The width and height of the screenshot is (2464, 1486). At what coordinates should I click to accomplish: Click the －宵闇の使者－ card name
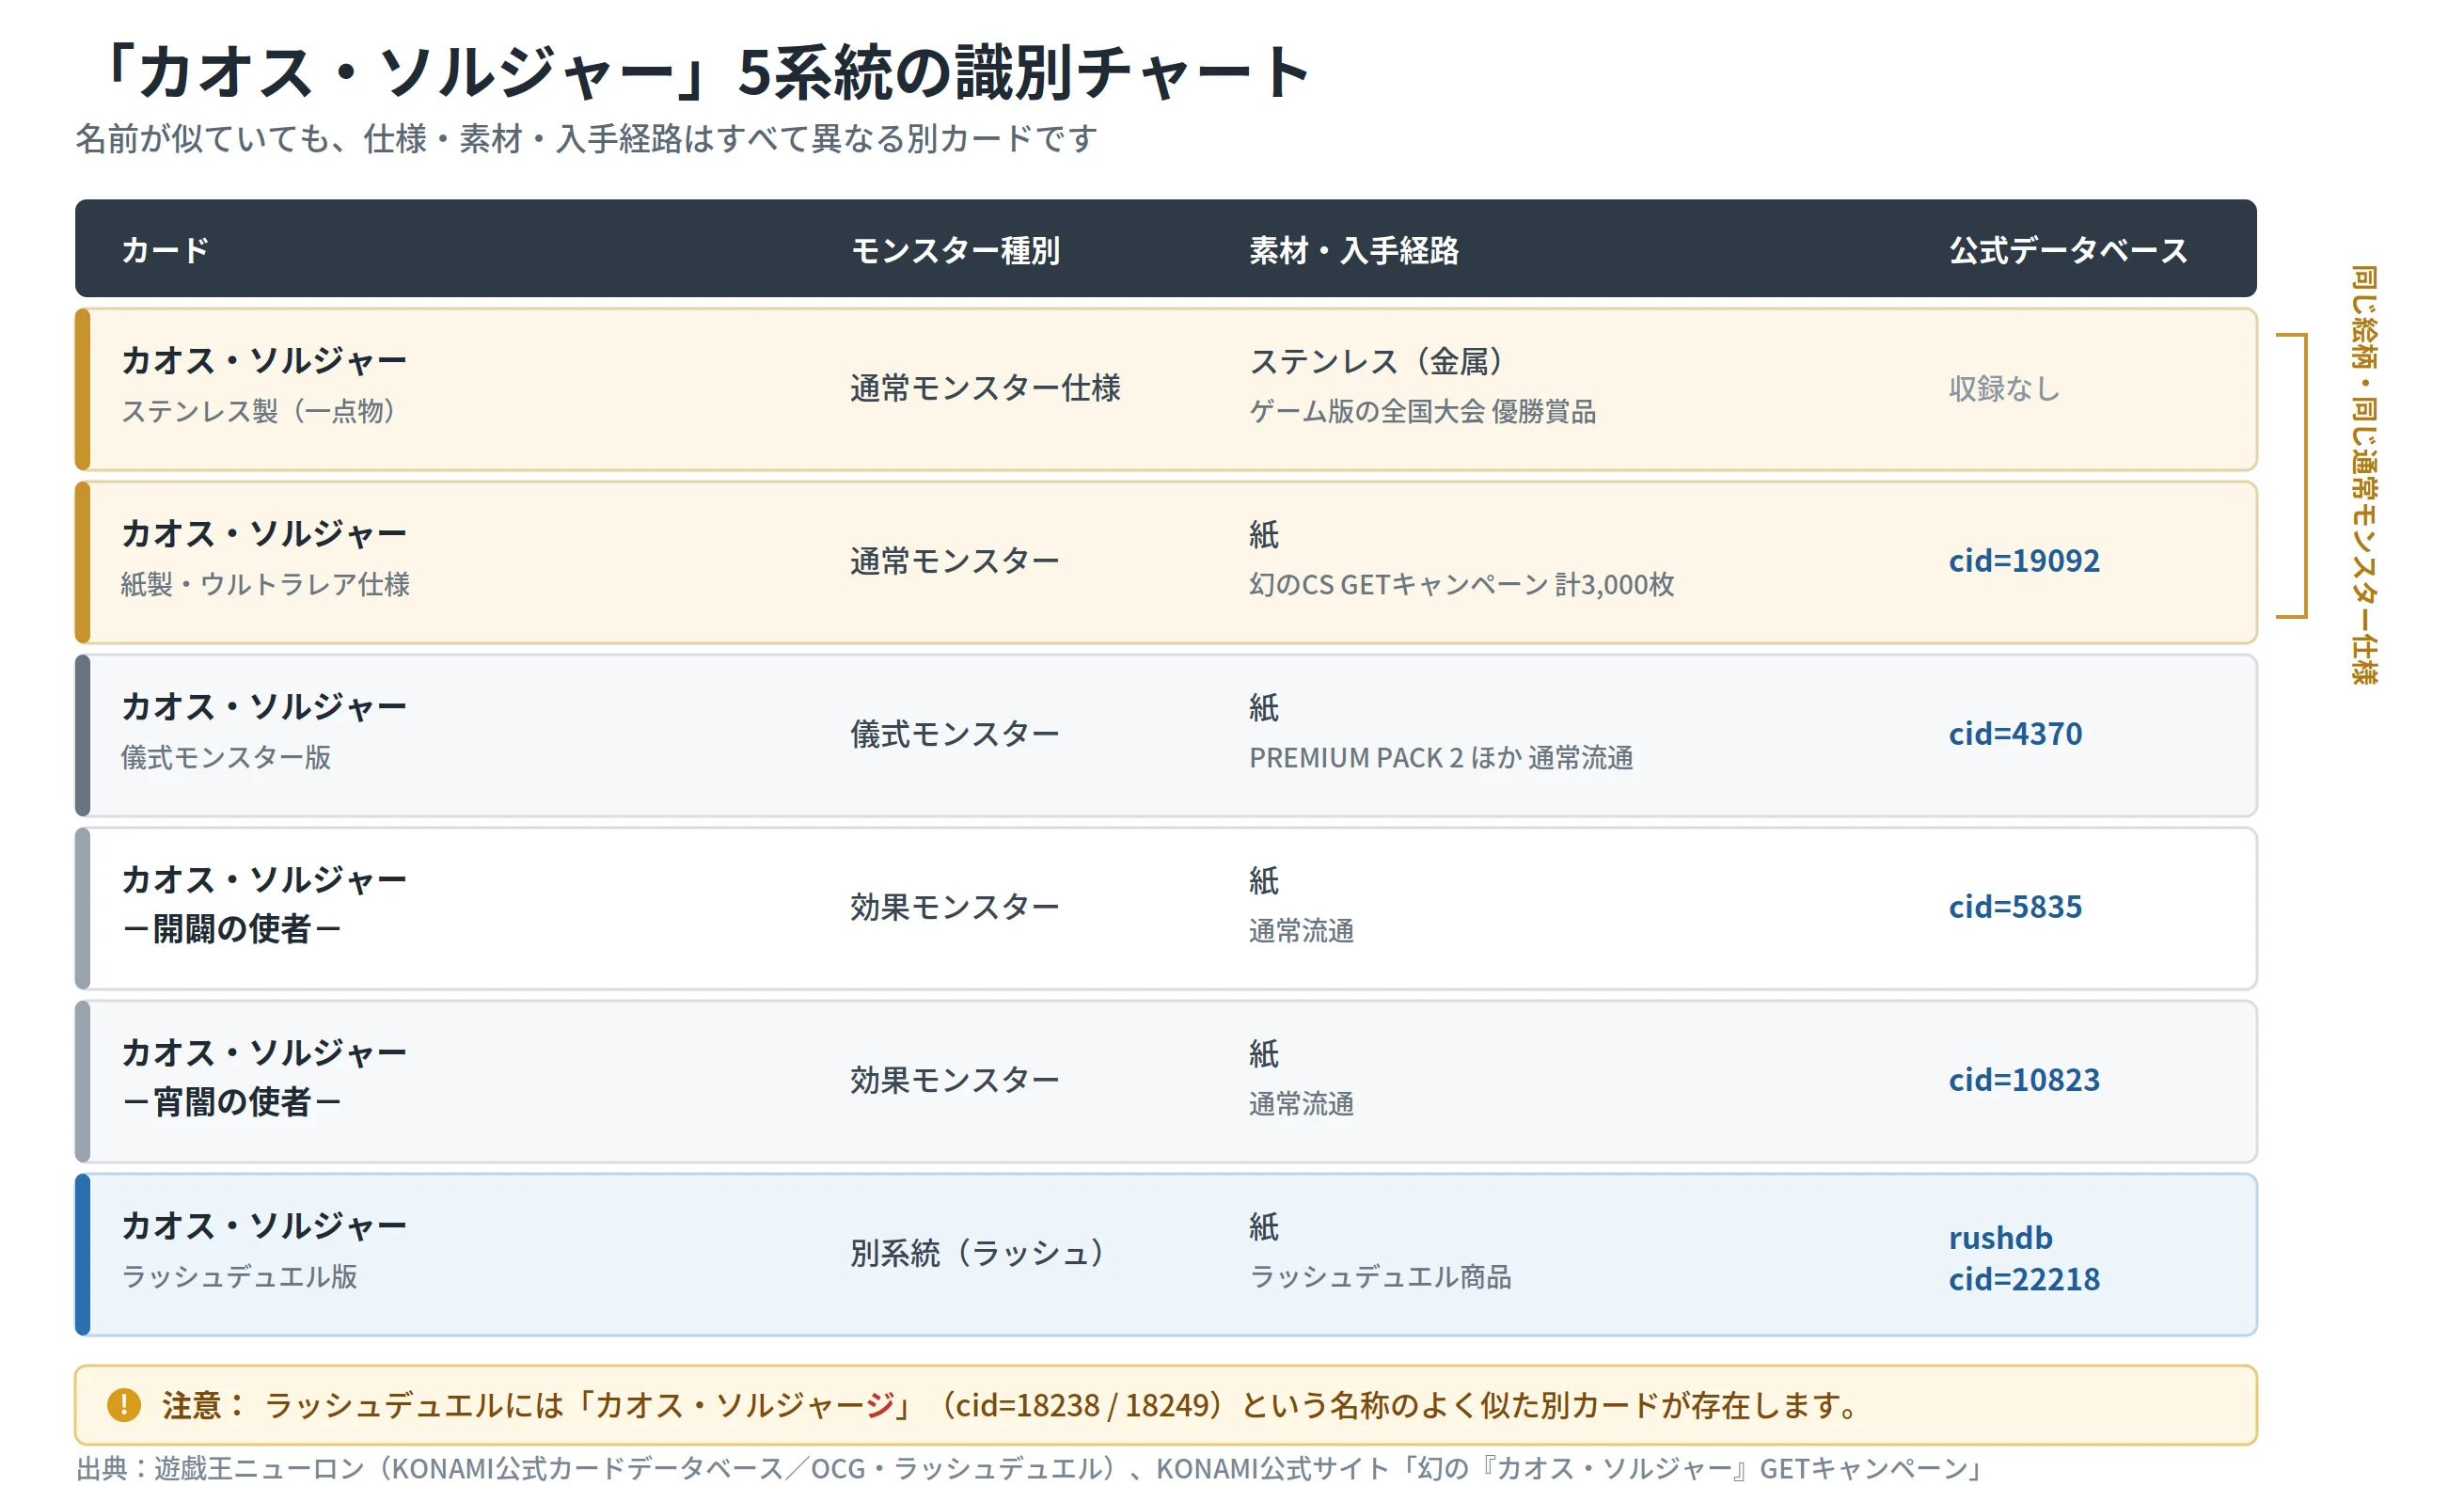coord(231,1101)
